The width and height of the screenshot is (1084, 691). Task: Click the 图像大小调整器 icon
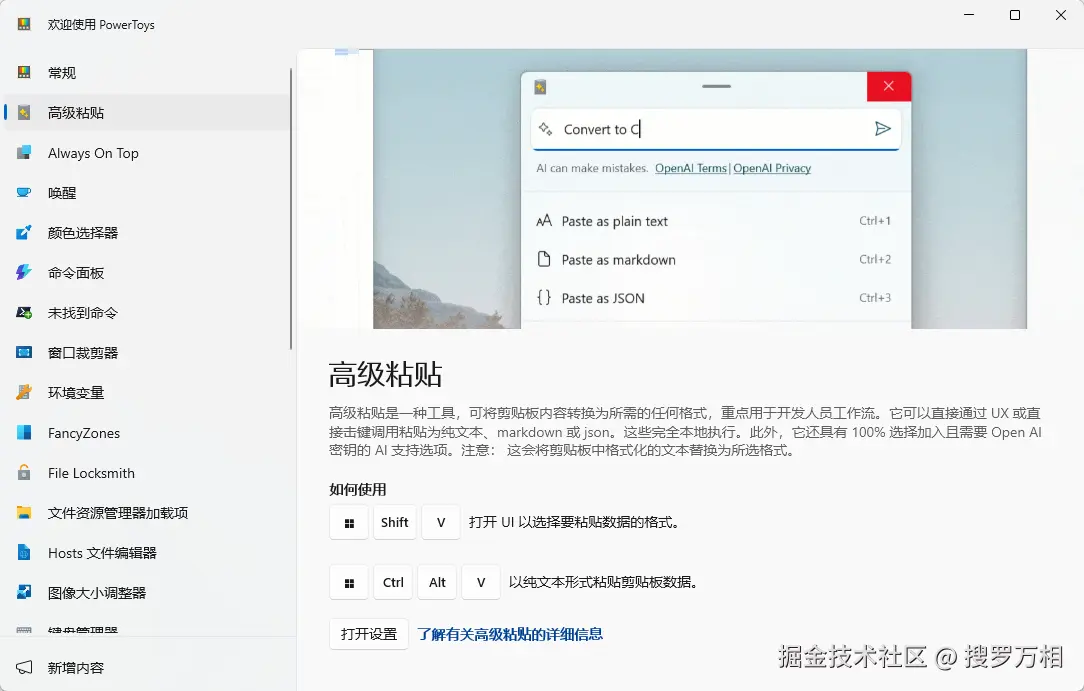tap(24, 593)
